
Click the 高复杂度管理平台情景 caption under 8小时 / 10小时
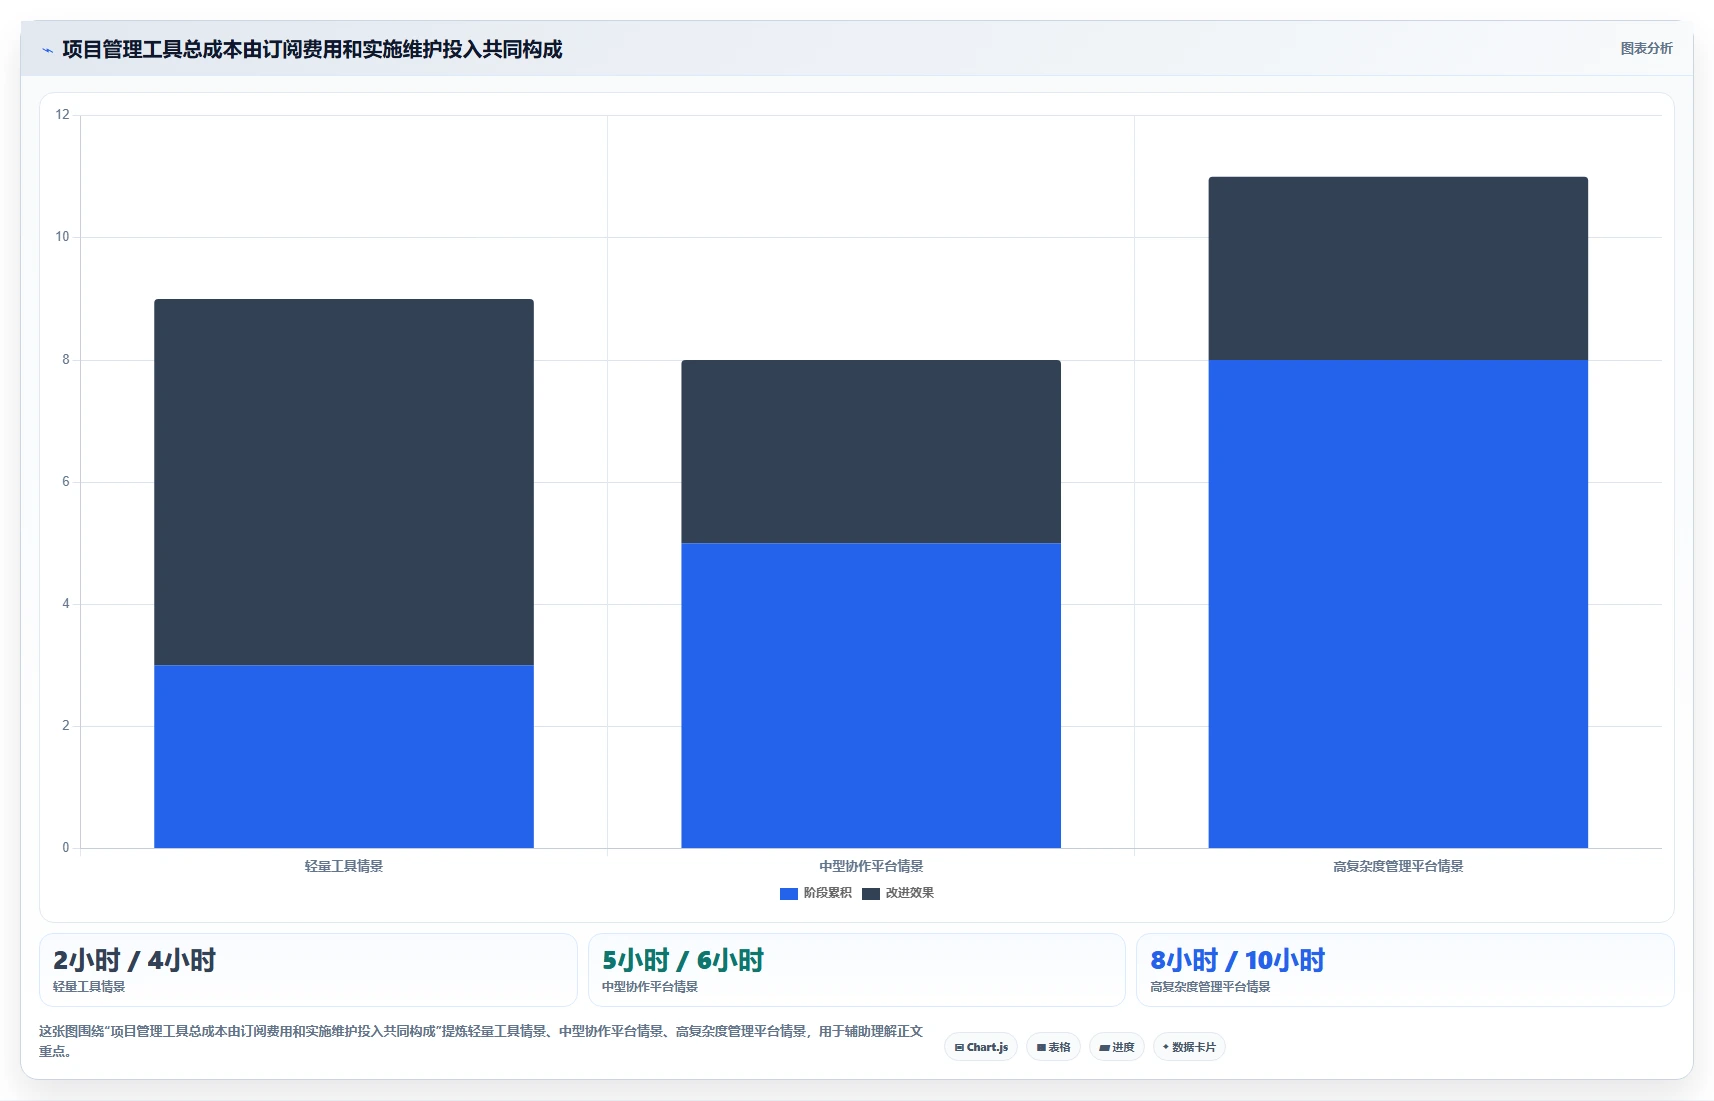click(x=1210, y=987)
